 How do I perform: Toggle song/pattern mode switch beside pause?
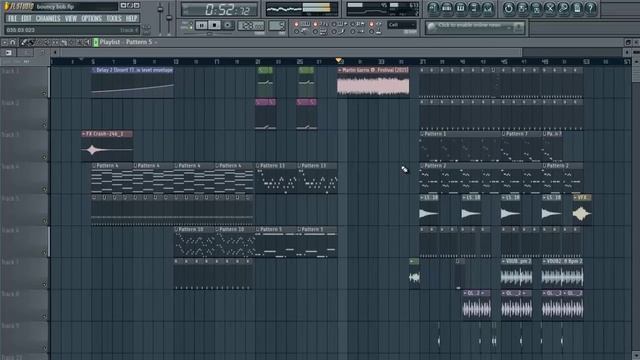click(x=190, y=25)
